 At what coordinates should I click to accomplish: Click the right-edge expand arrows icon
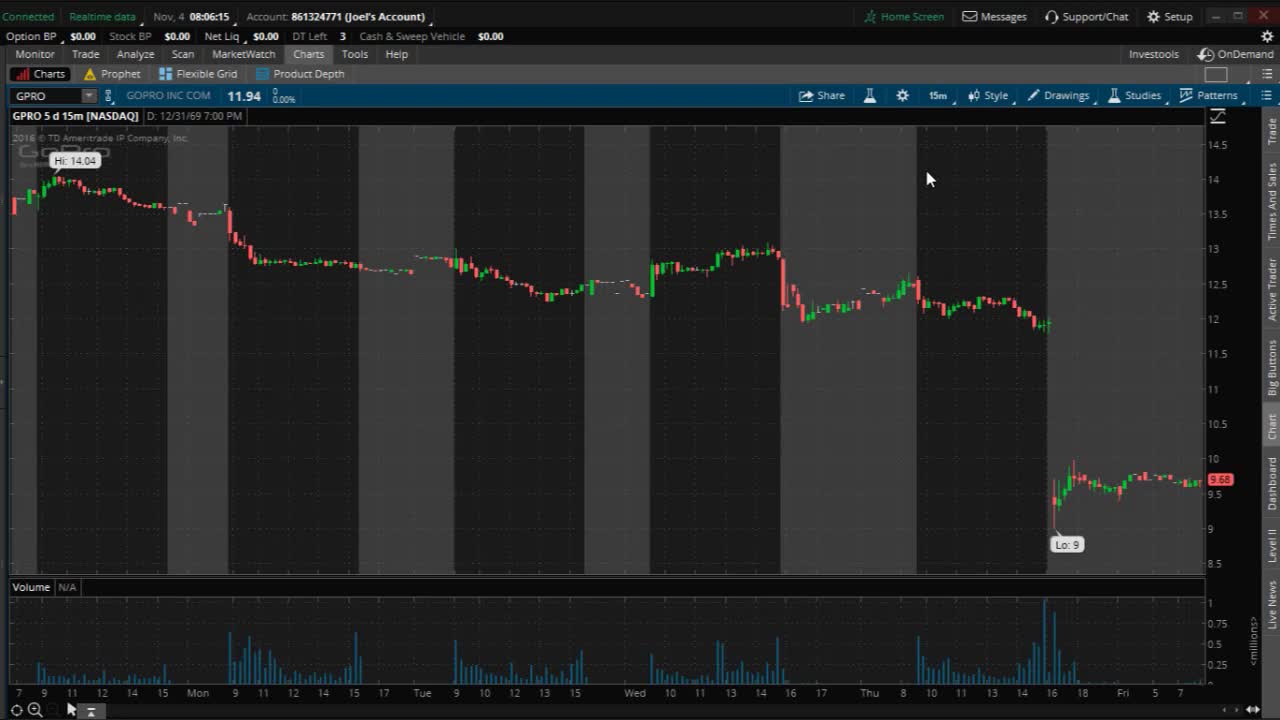point(1253,710)
